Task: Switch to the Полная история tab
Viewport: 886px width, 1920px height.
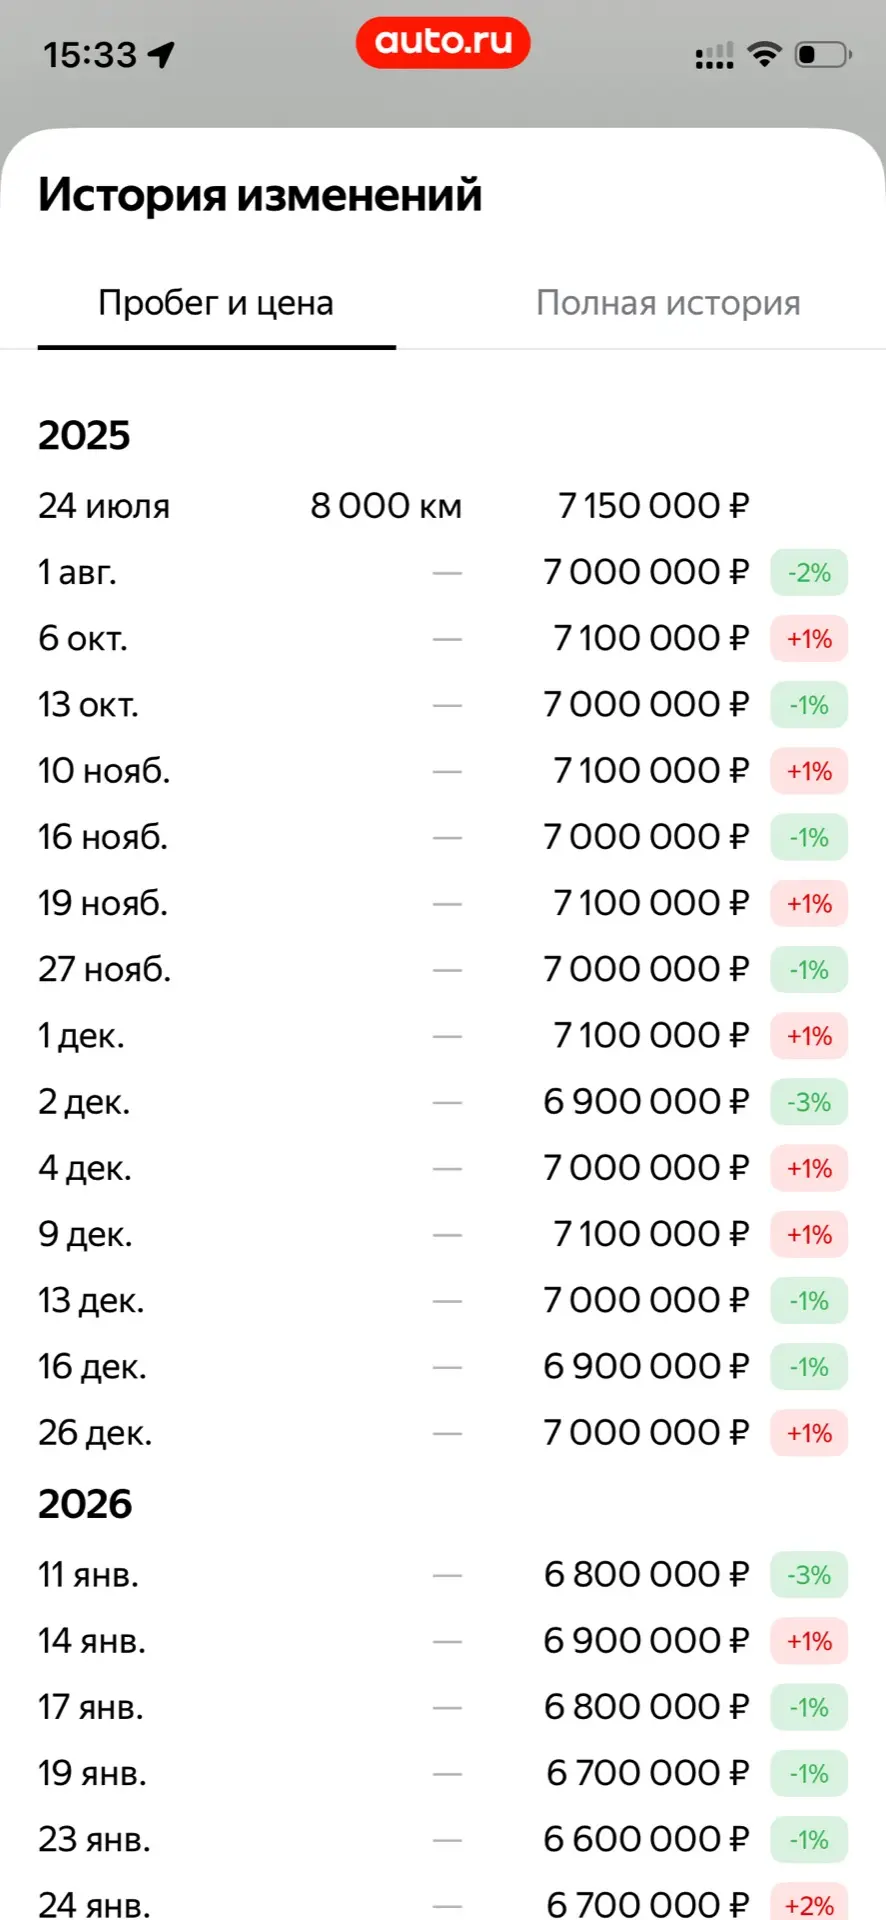Action: coord(668,303)
